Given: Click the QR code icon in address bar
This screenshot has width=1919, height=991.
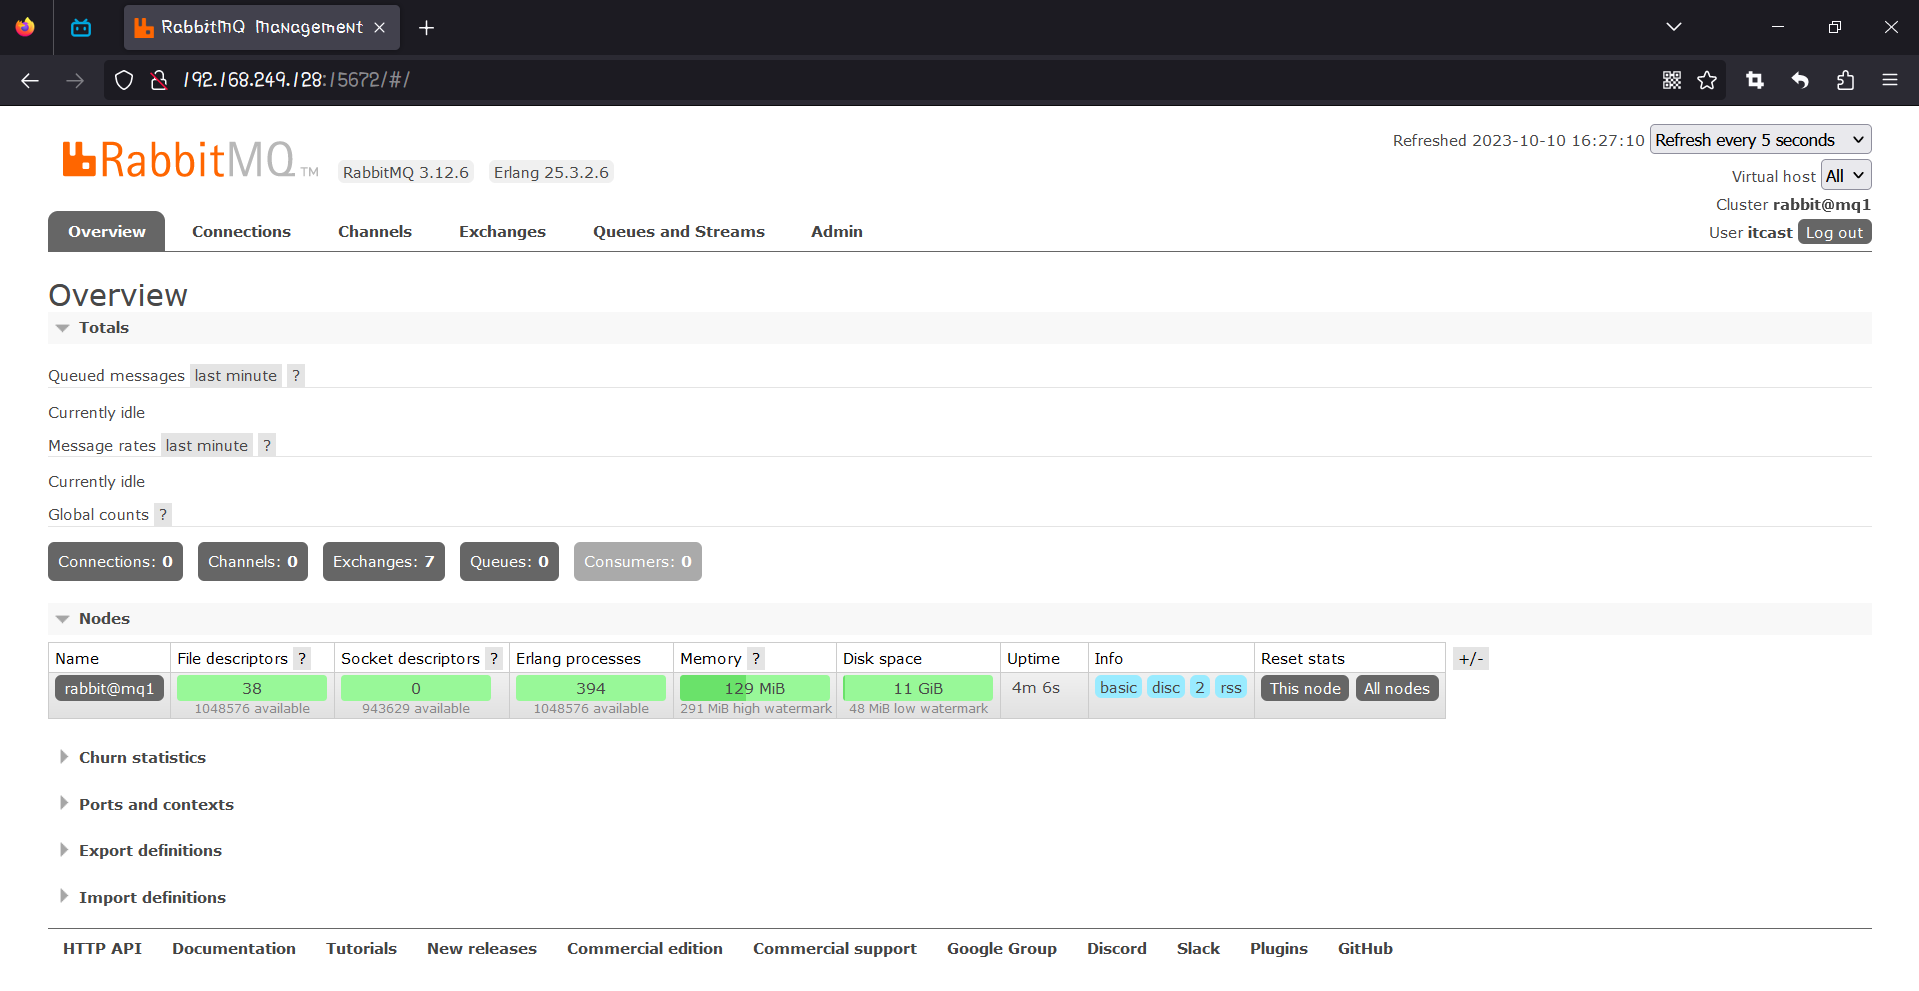Looking at the screenshot, I should 1672,80.
